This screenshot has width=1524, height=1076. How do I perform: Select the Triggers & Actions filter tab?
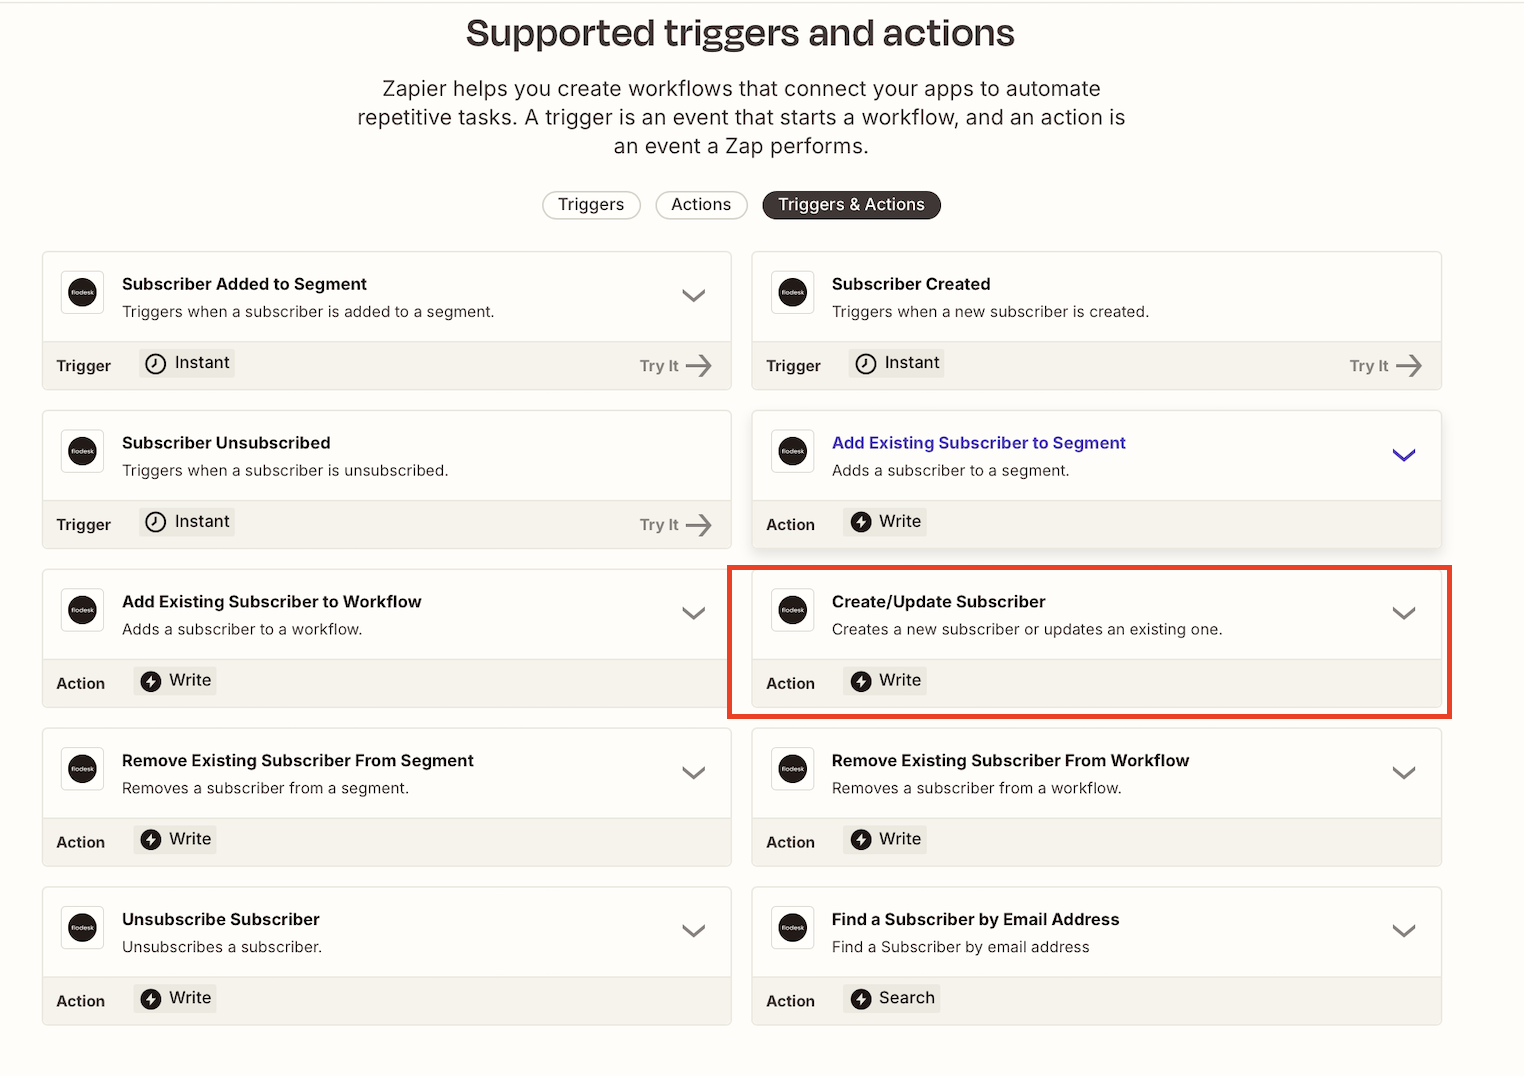click(851, 205)
